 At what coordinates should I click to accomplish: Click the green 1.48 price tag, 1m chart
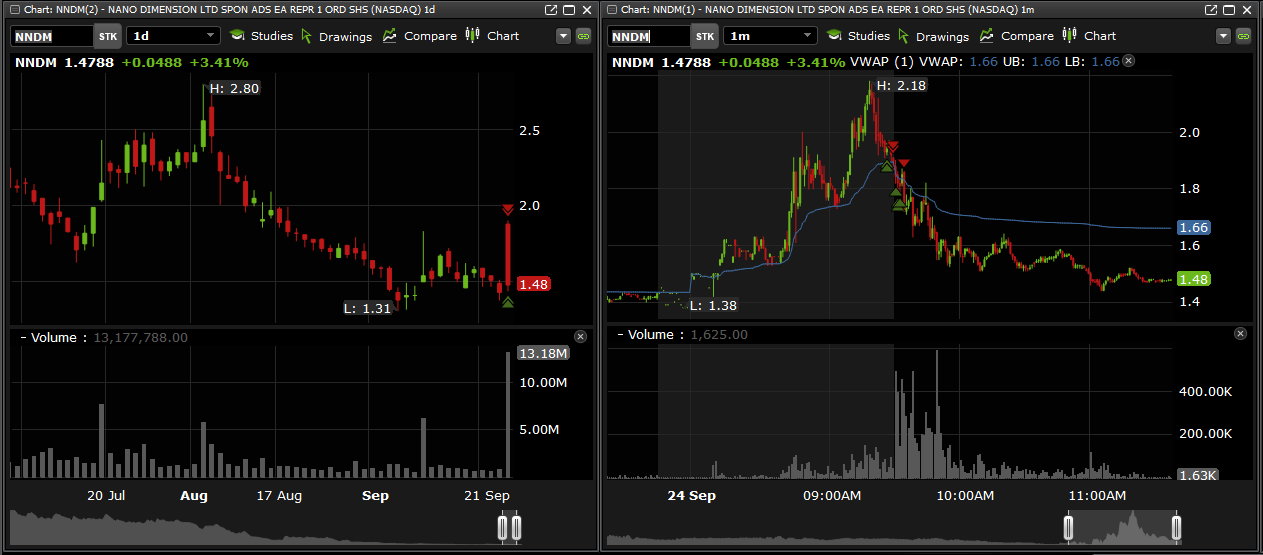(1194, 279)
